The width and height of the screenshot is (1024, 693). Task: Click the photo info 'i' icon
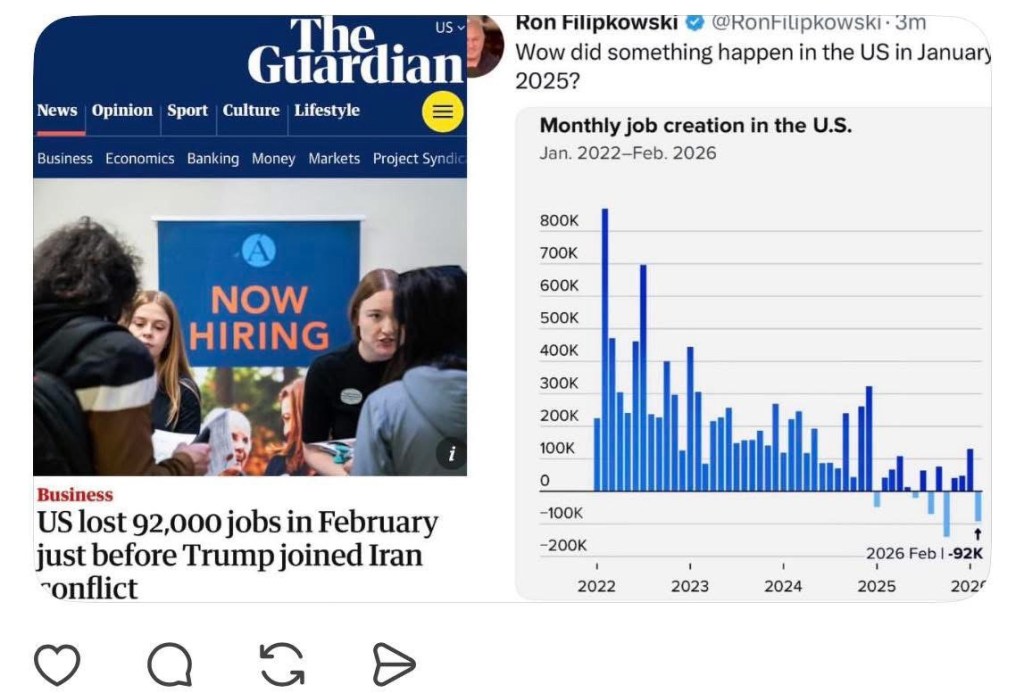click(x=451, y=454)
